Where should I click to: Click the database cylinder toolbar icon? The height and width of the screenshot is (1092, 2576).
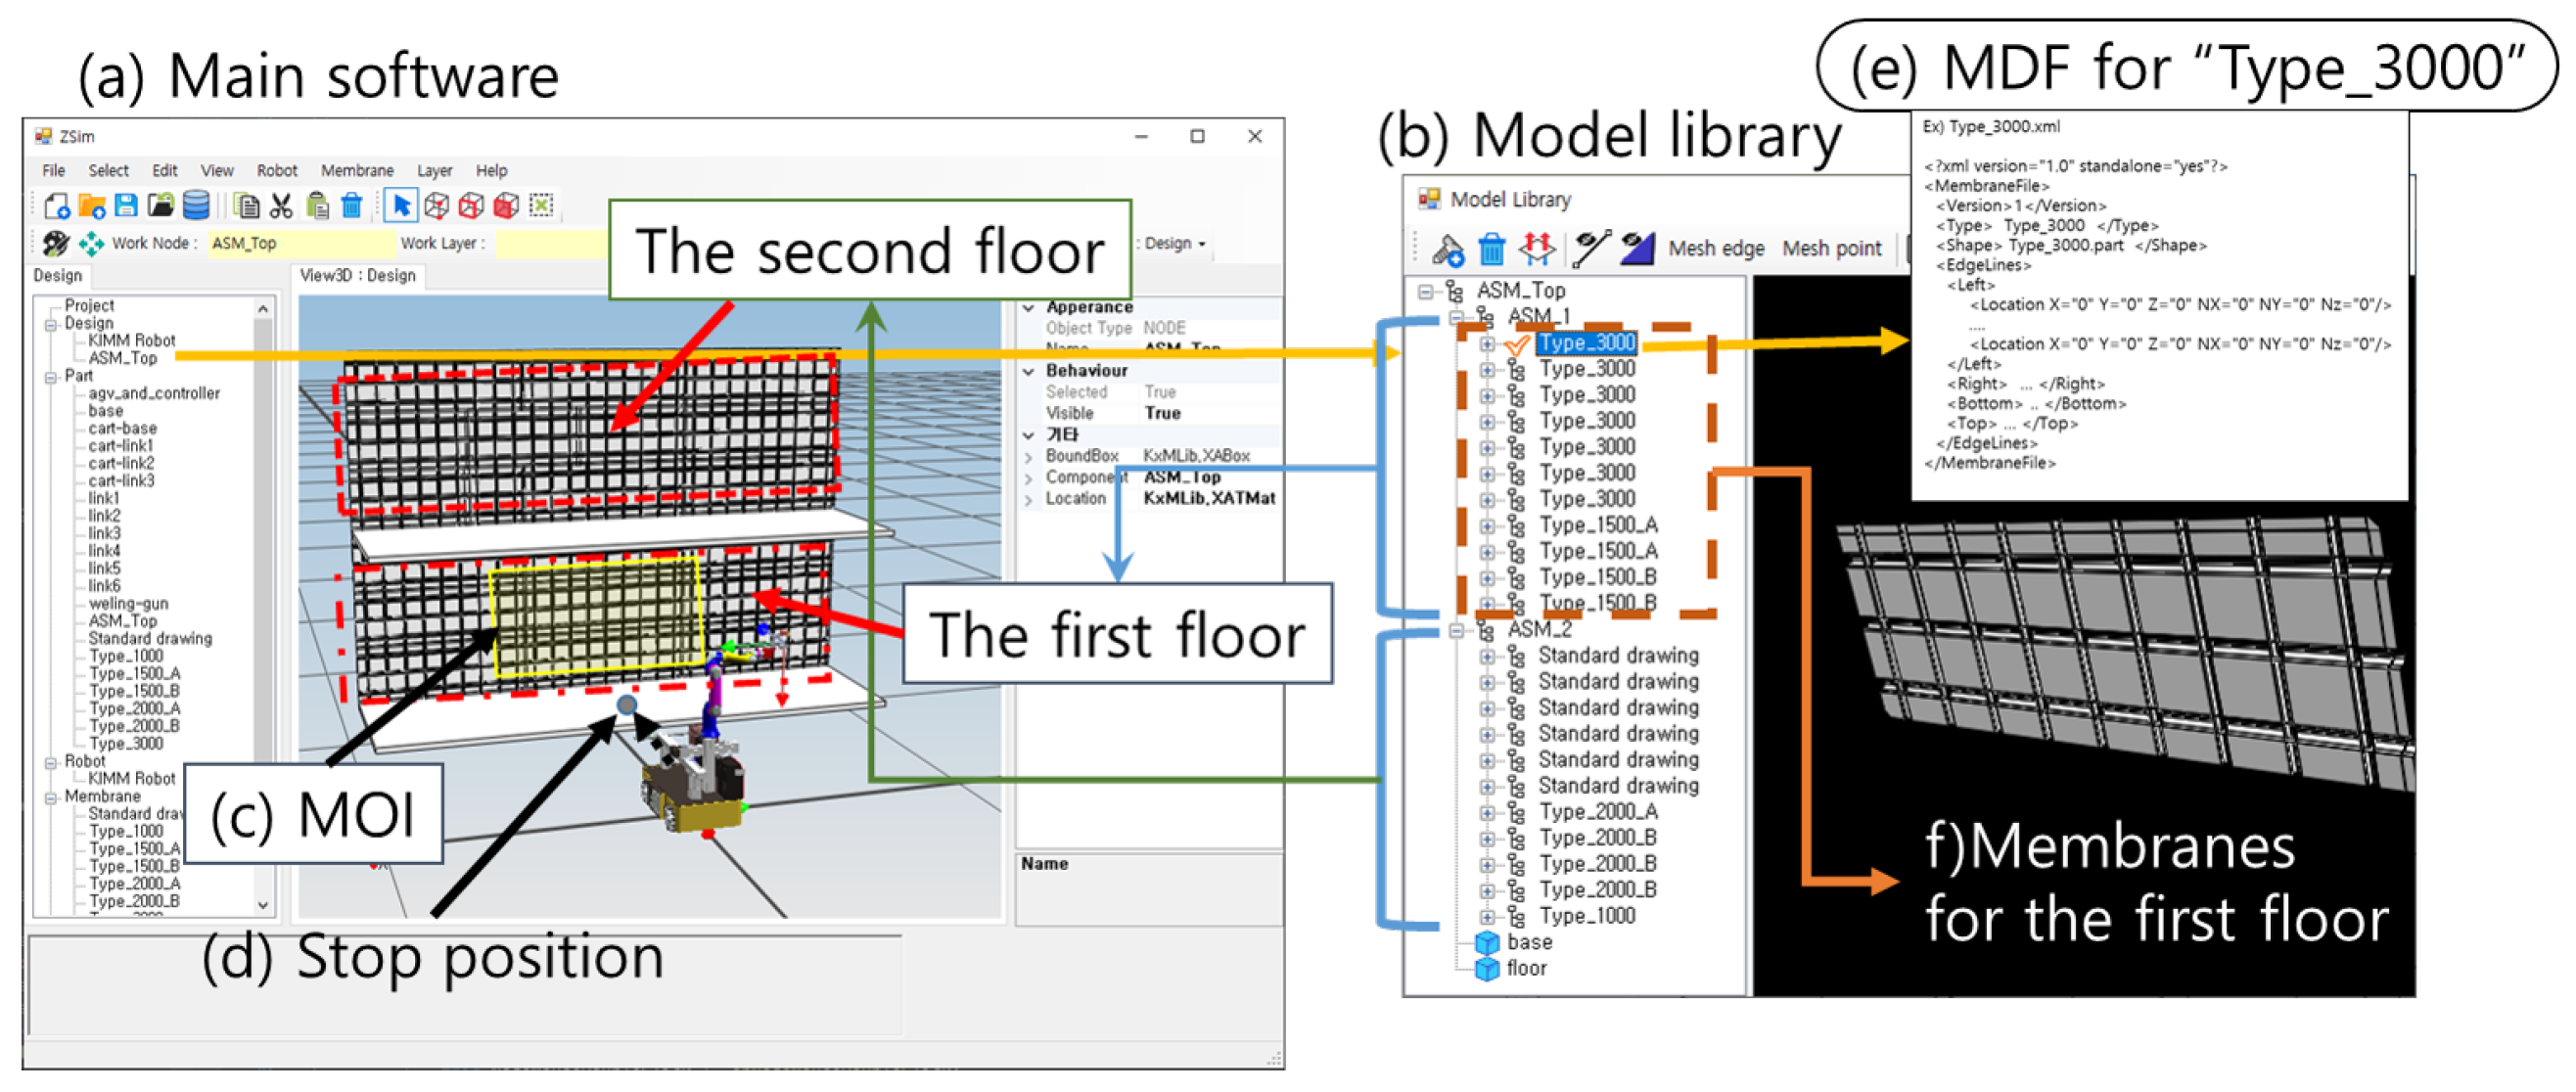click(x=197, y=206)
